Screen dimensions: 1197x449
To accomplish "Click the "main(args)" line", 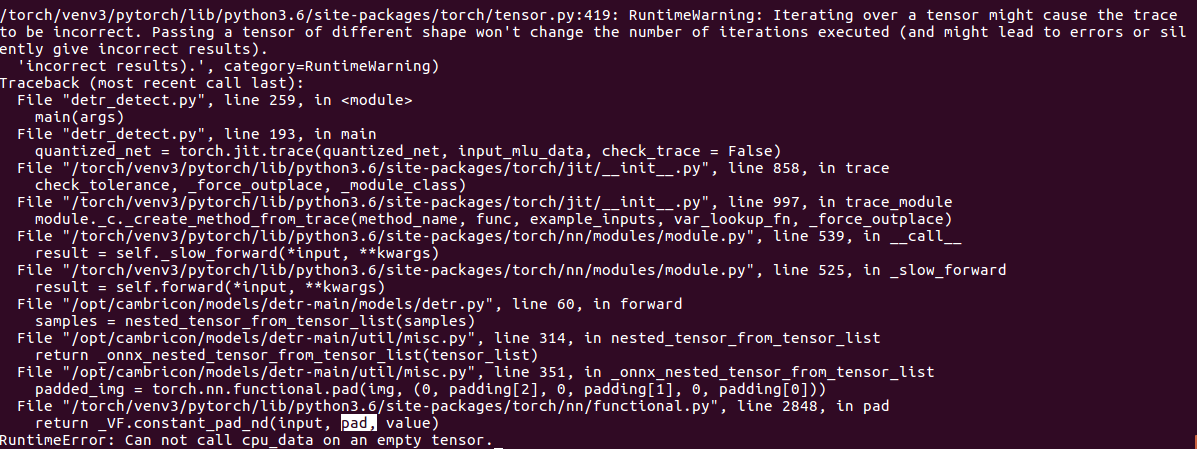I will (79, 118).
